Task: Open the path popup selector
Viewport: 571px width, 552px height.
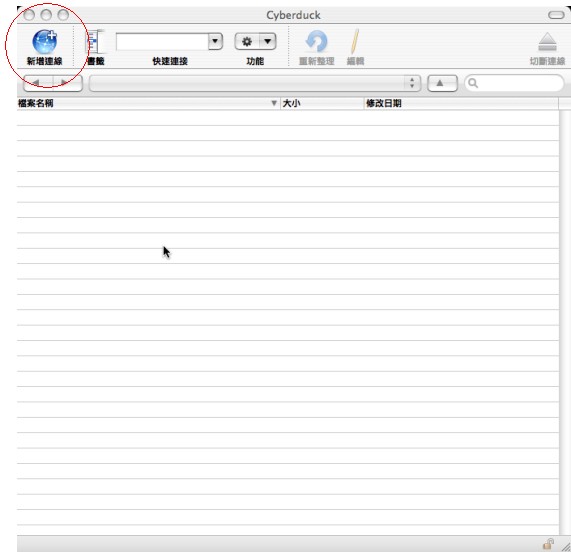Action: [255, 83]
